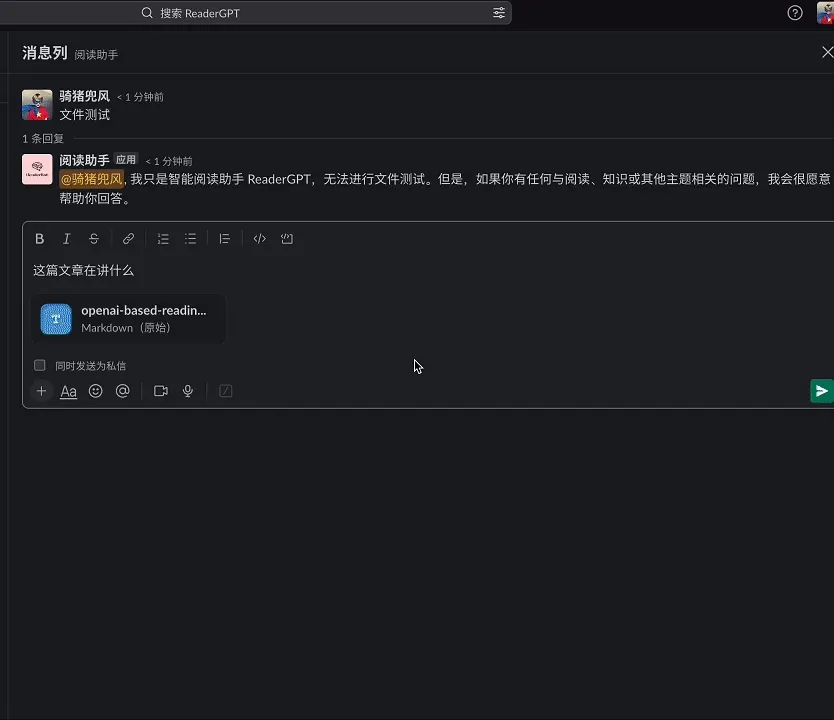
Task: Expand the 1 条回复 thread reply
Action: (x=42, y=138)
